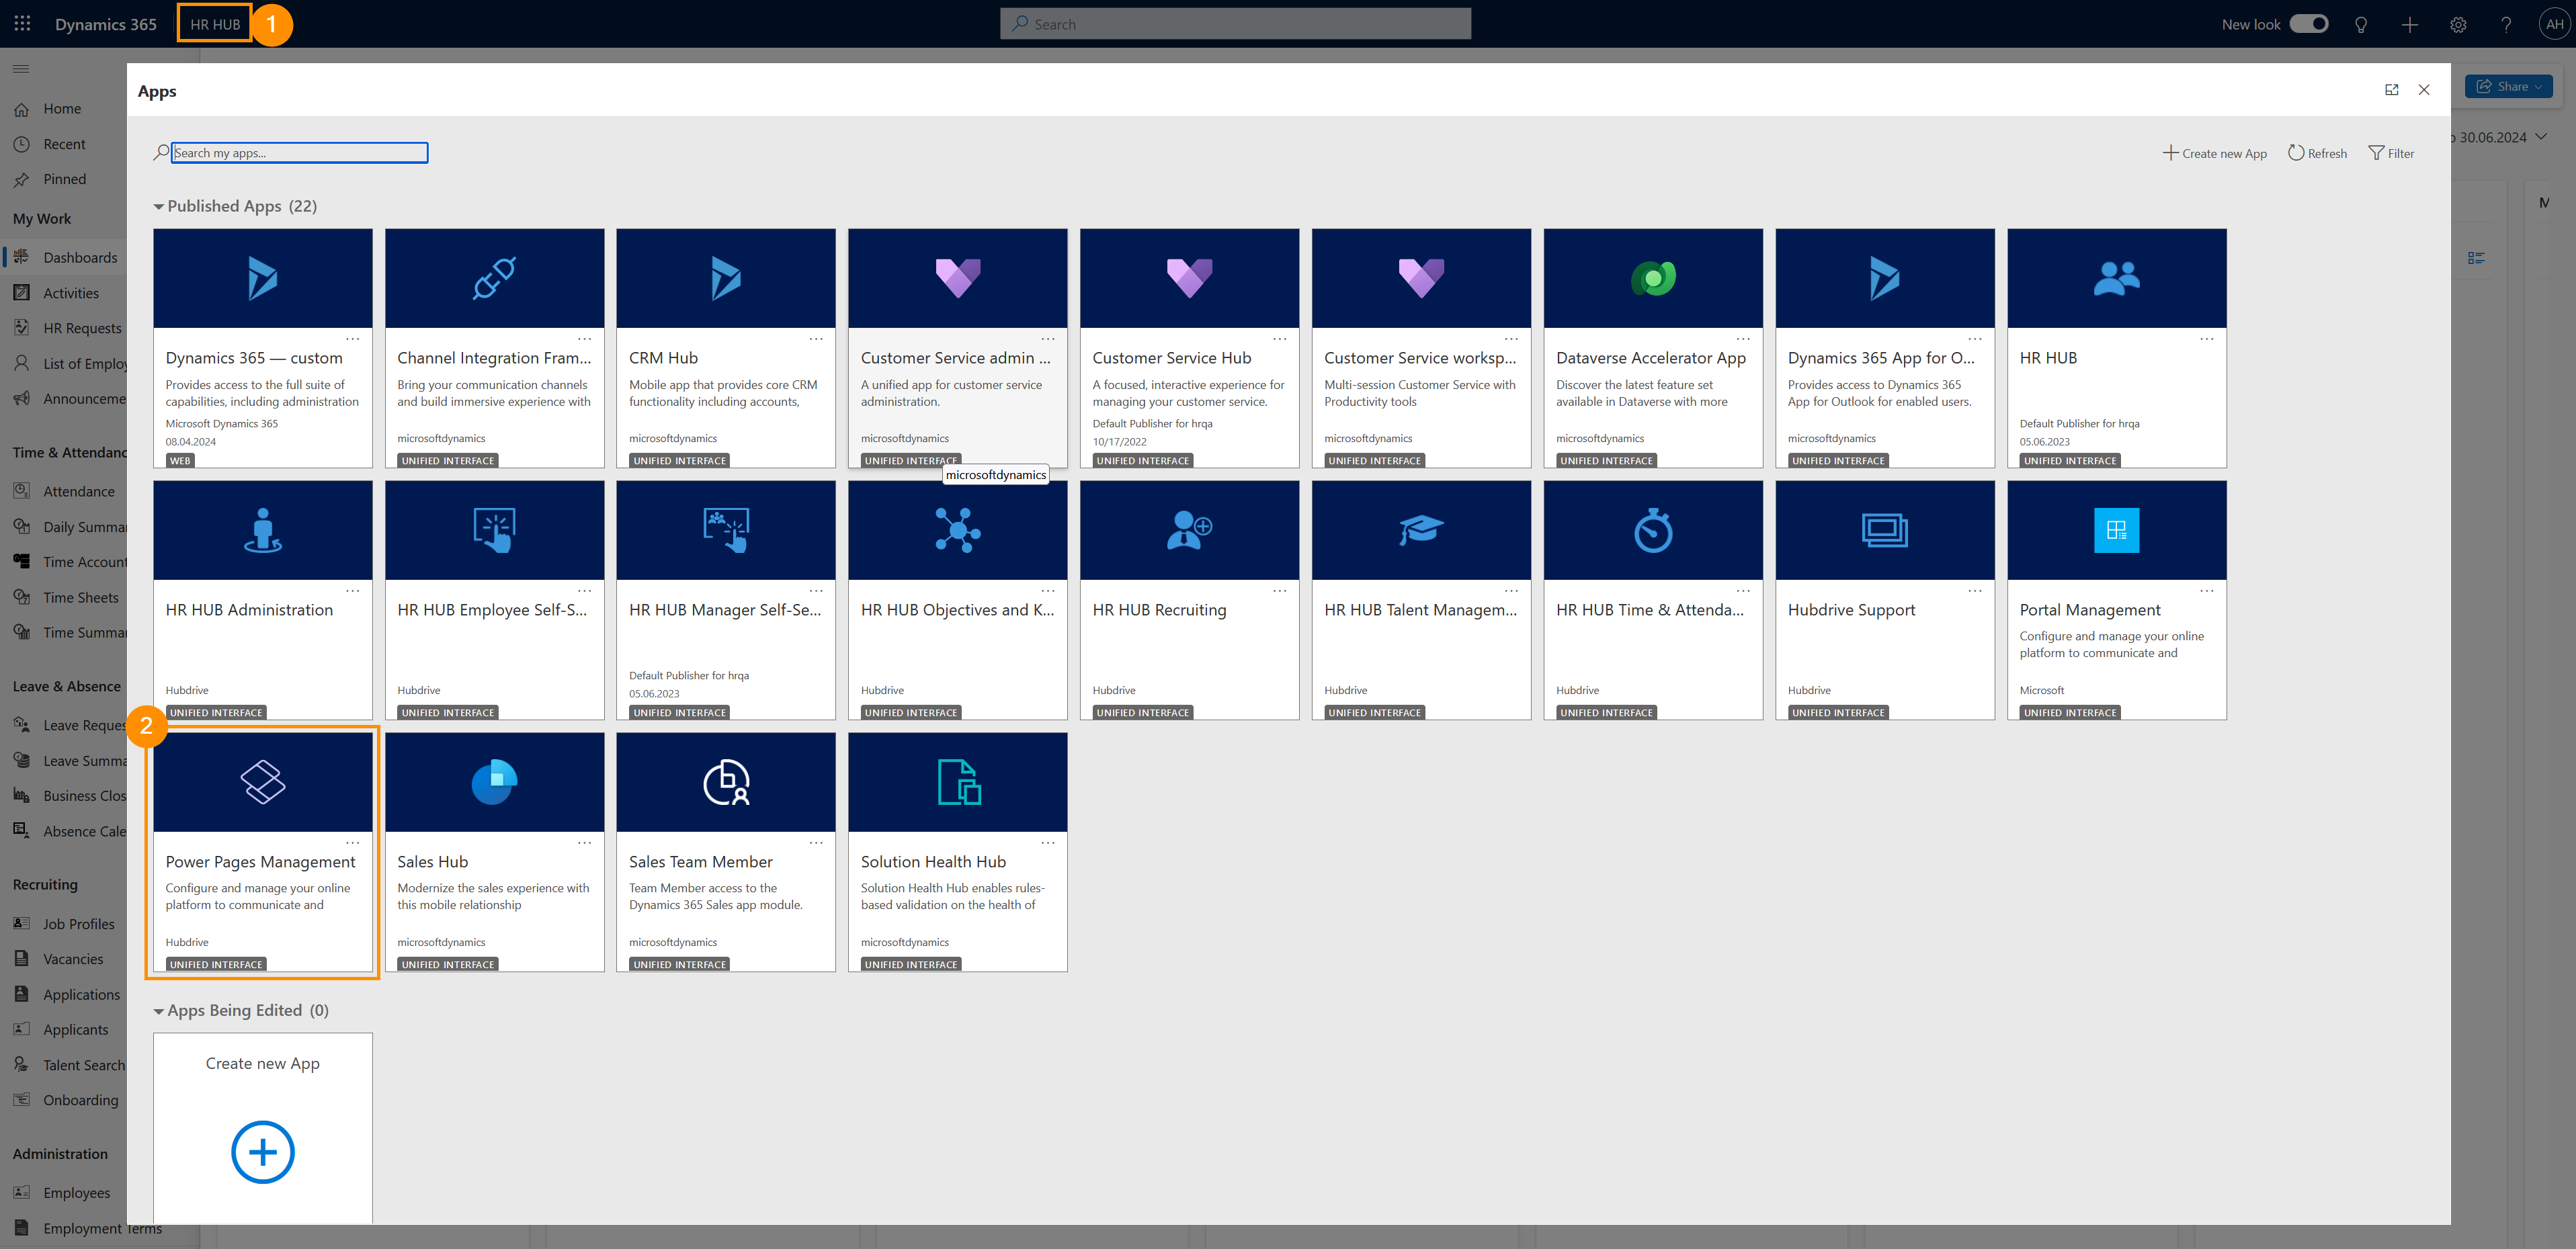
Task: Open more options on HR HUB tile
Action: 2207,339
